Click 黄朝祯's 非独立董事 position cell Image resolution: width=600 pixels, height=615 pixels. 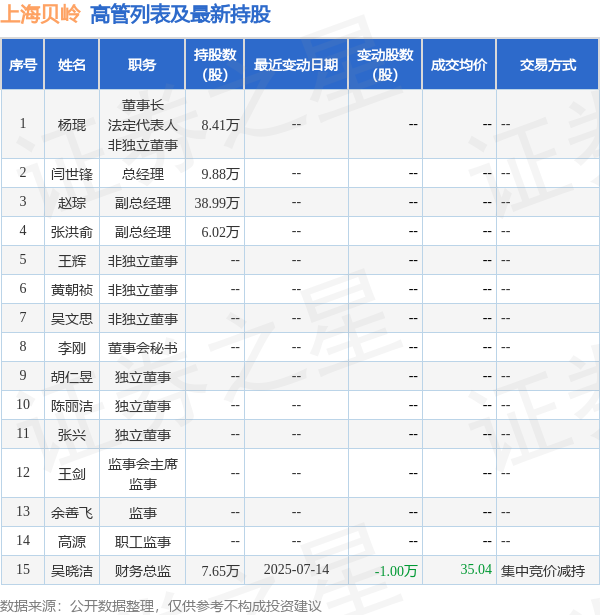142,290
